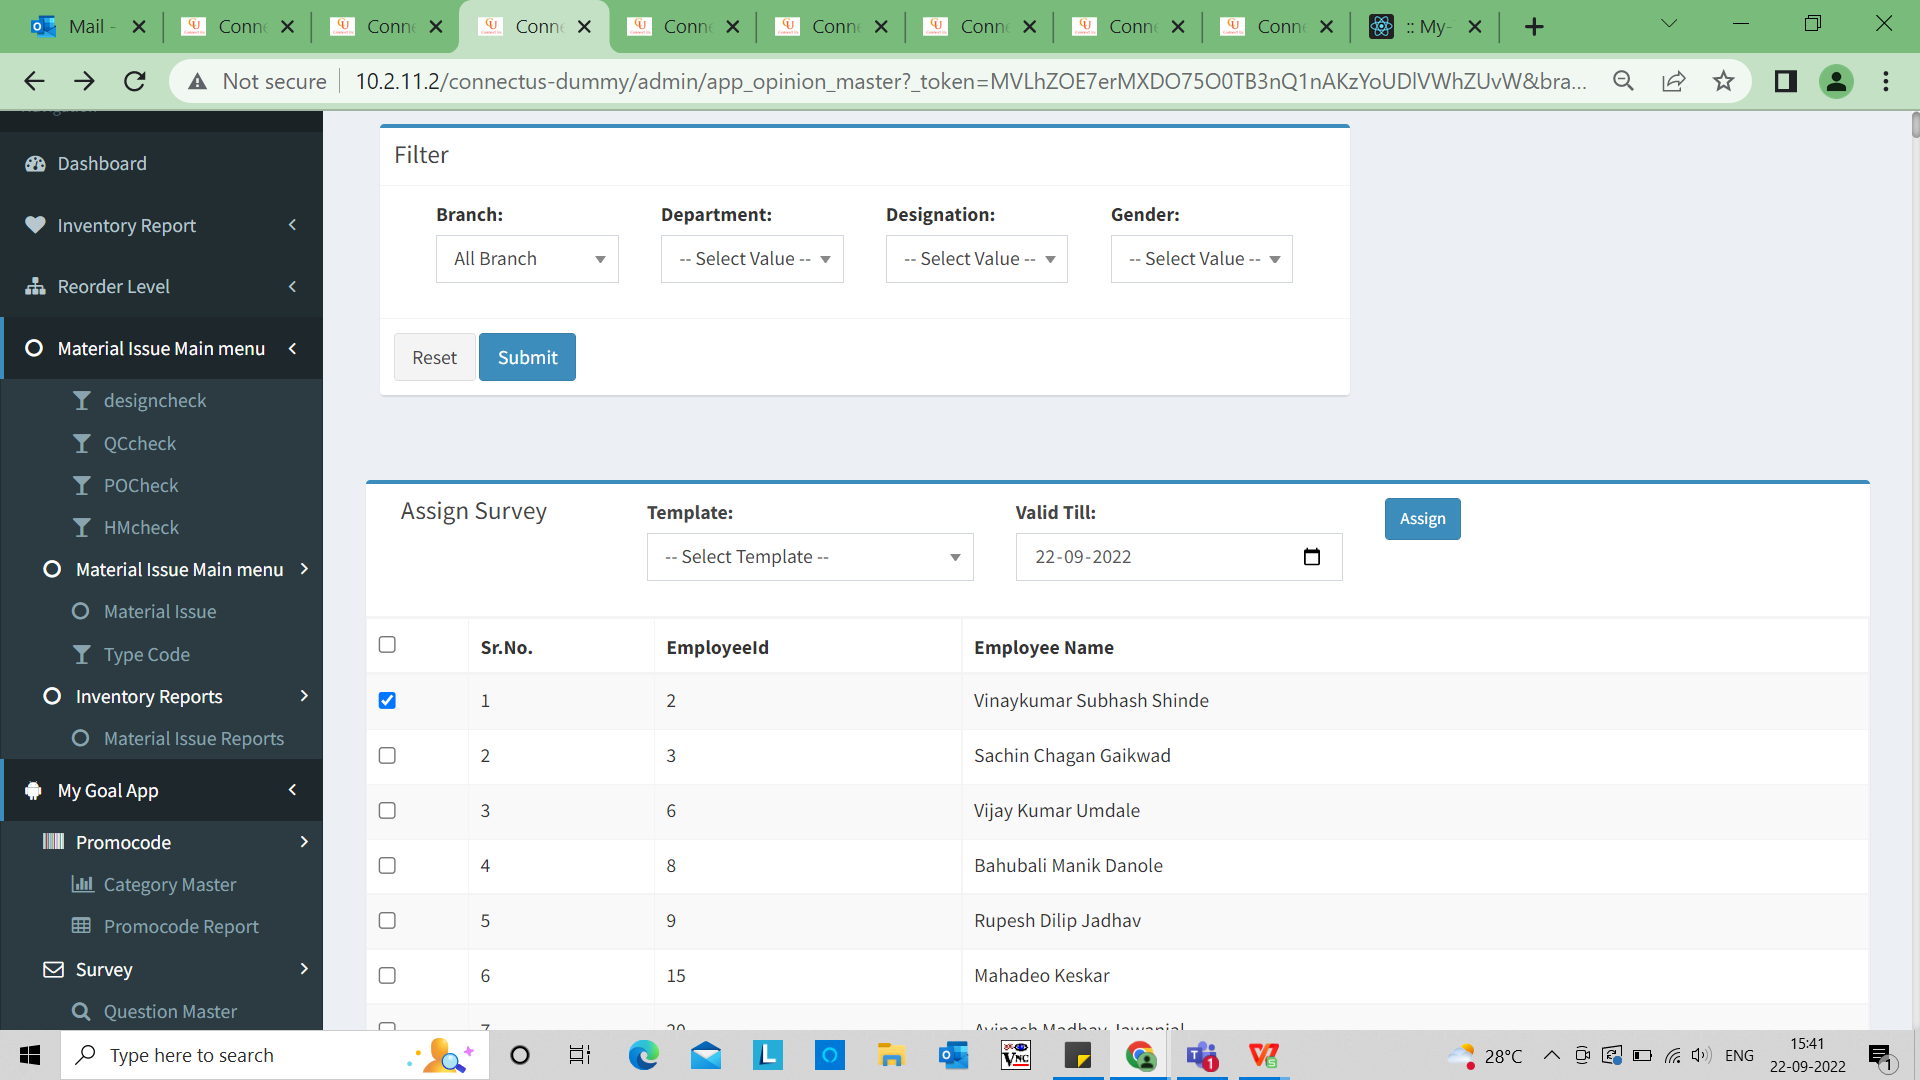Click the filter icon next to HMcheck
This screenshot has height=1080, width=1920.
pyautogui.click(x=81, y=527)
